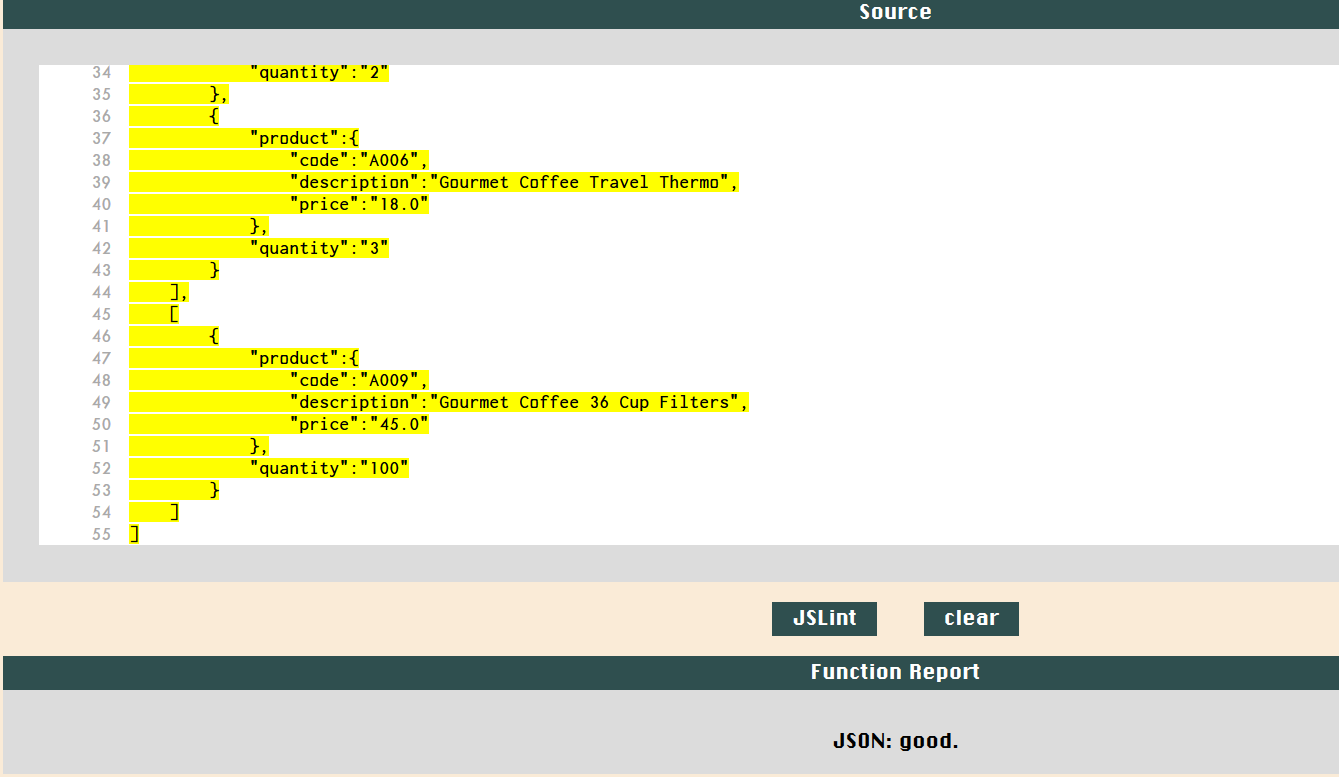Screen dimensions: 1339x777
Task: Click the clear button
Action: click(971, 619)
